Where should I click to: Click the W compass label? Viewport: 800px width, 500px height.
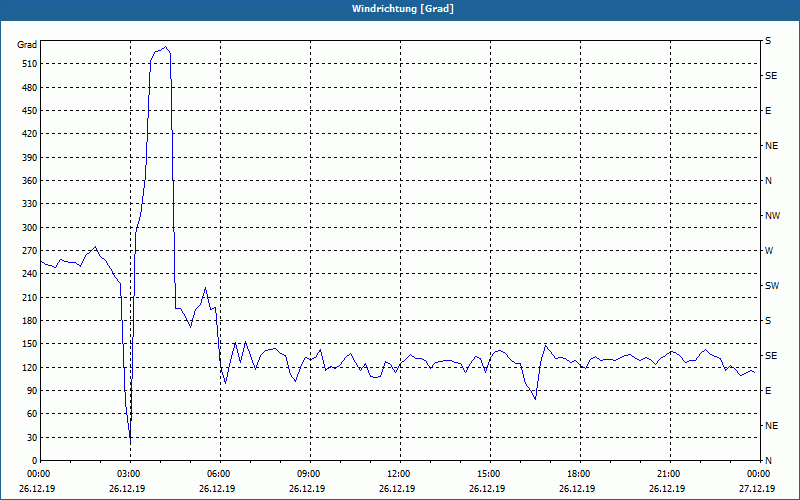(769, 251)
